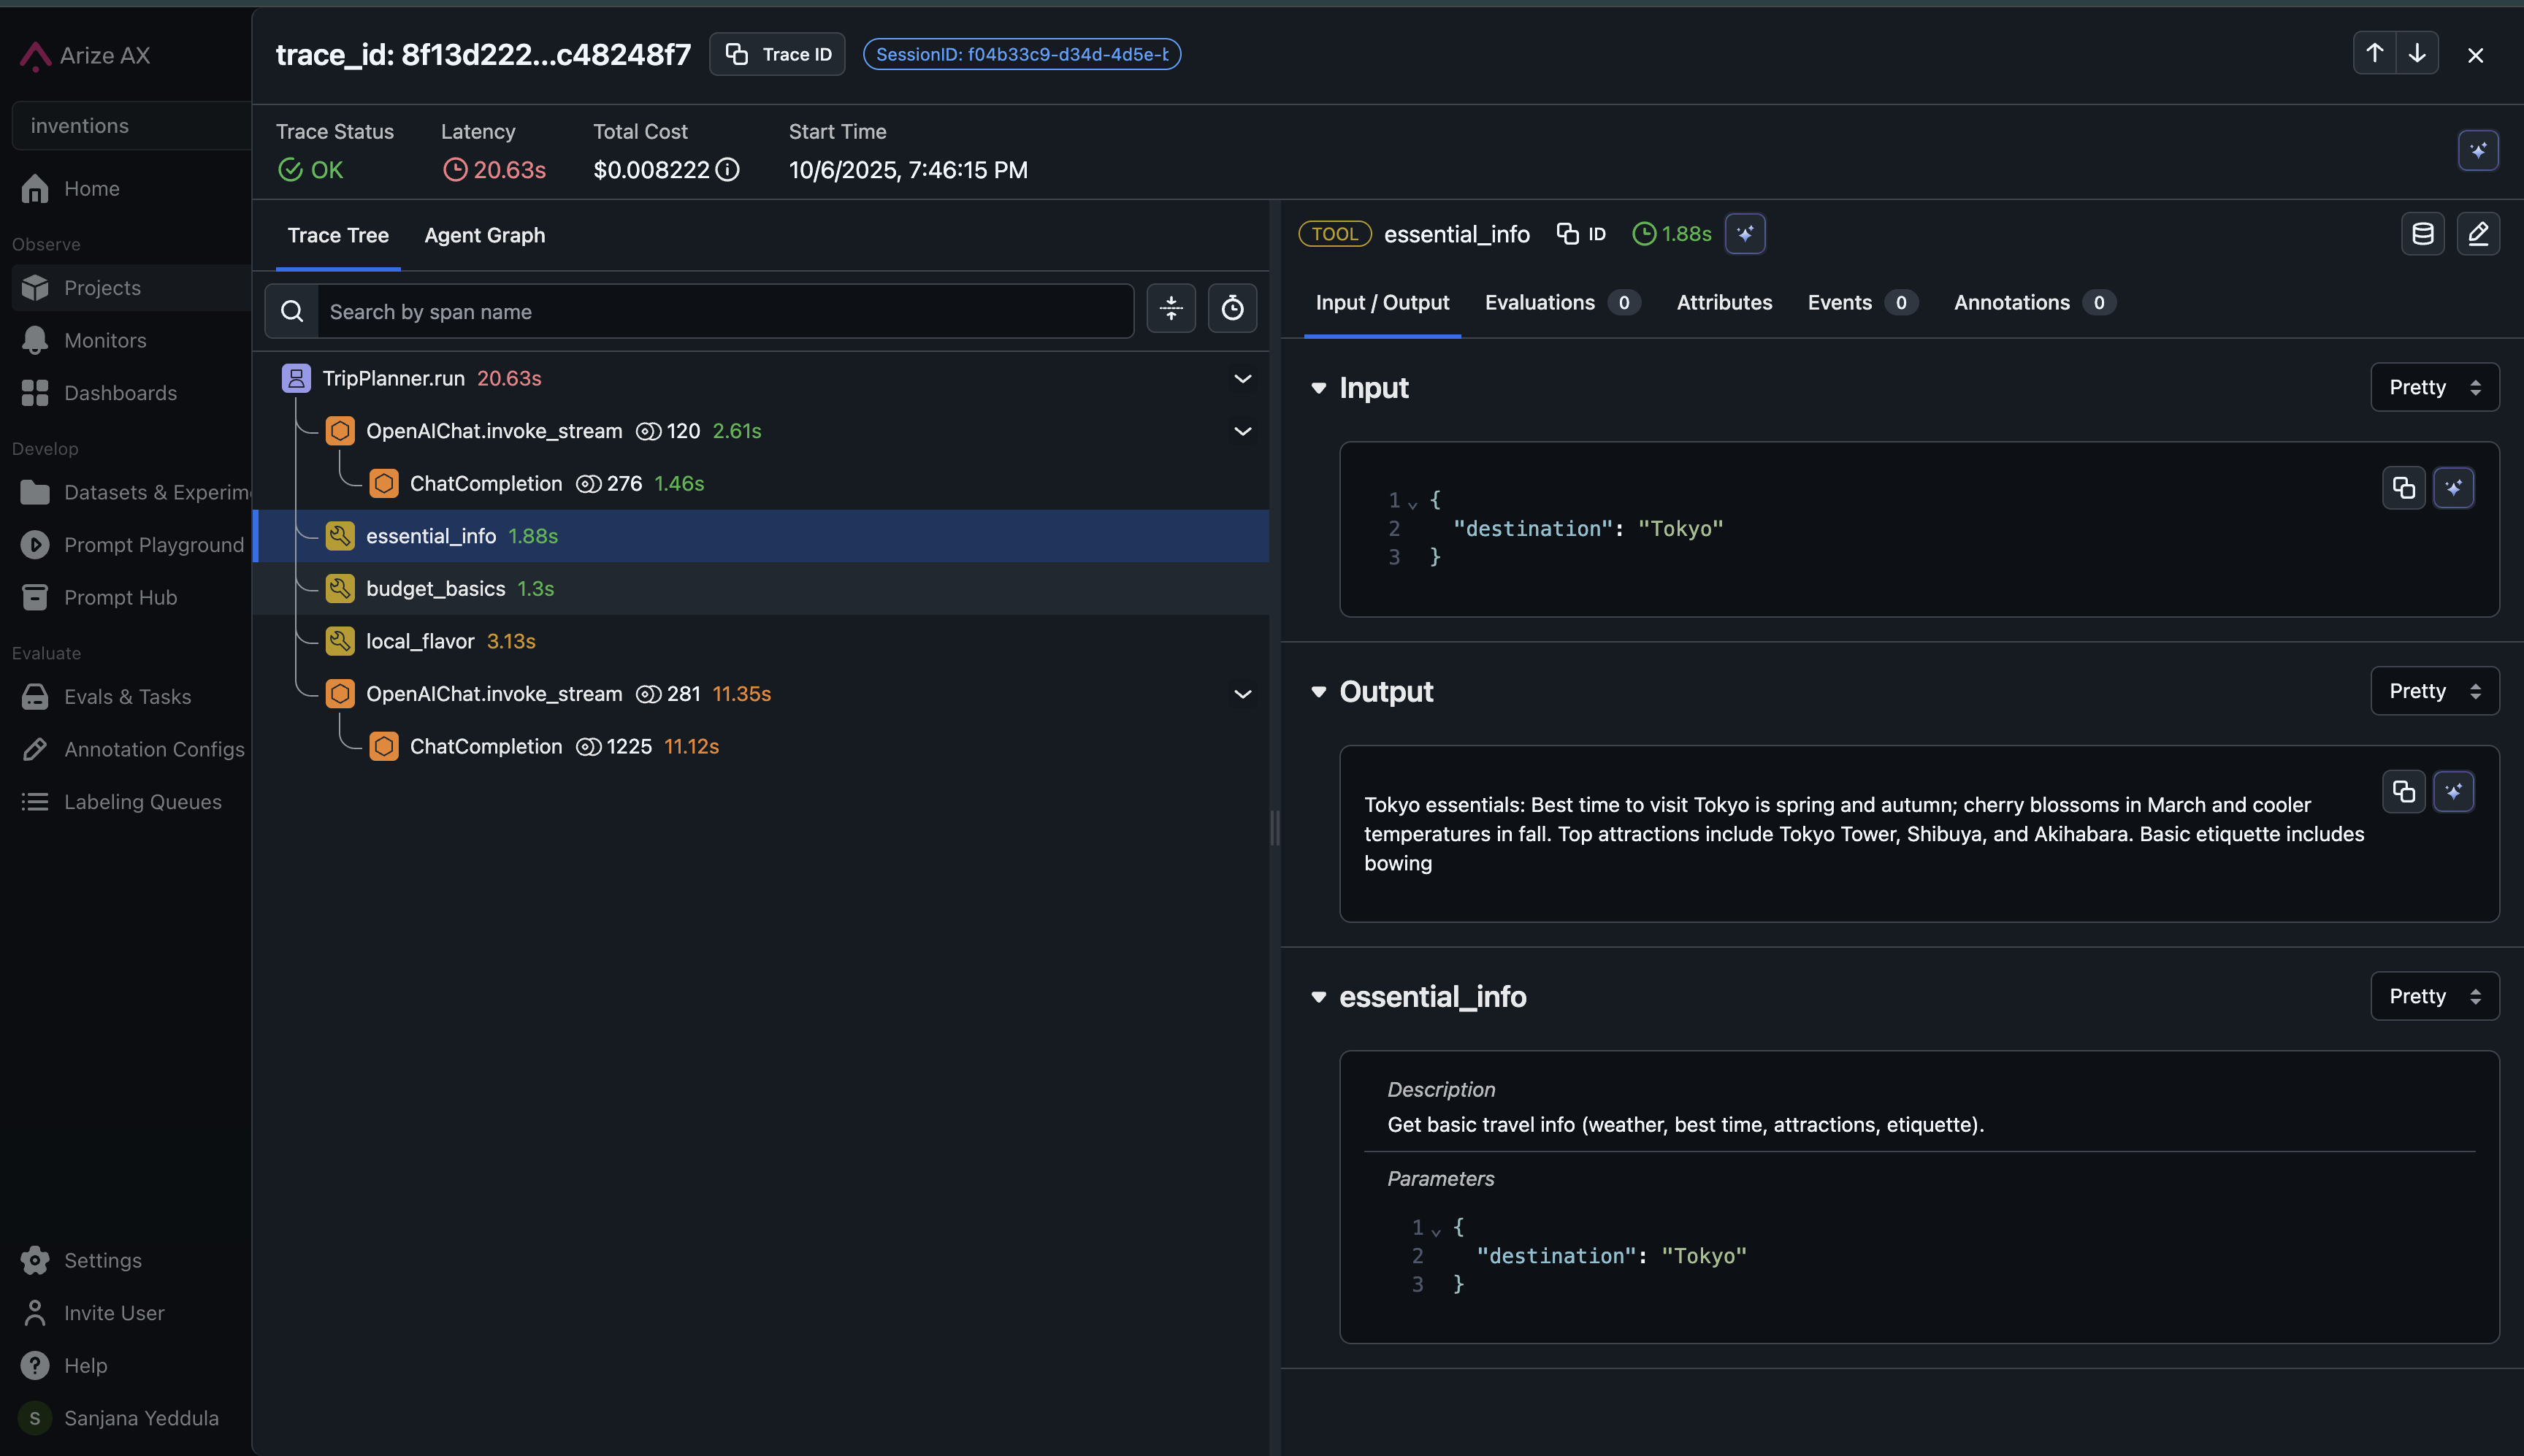Focus the Search by span name field
The image size is (2524, 1456).
tap(725, 311)
